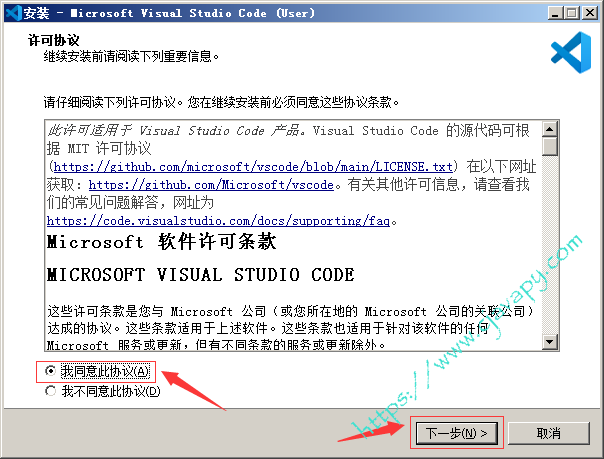Screen dimensions: 604x459
Task: Click the license text scrollbar thumb
Action: point(550,146)
